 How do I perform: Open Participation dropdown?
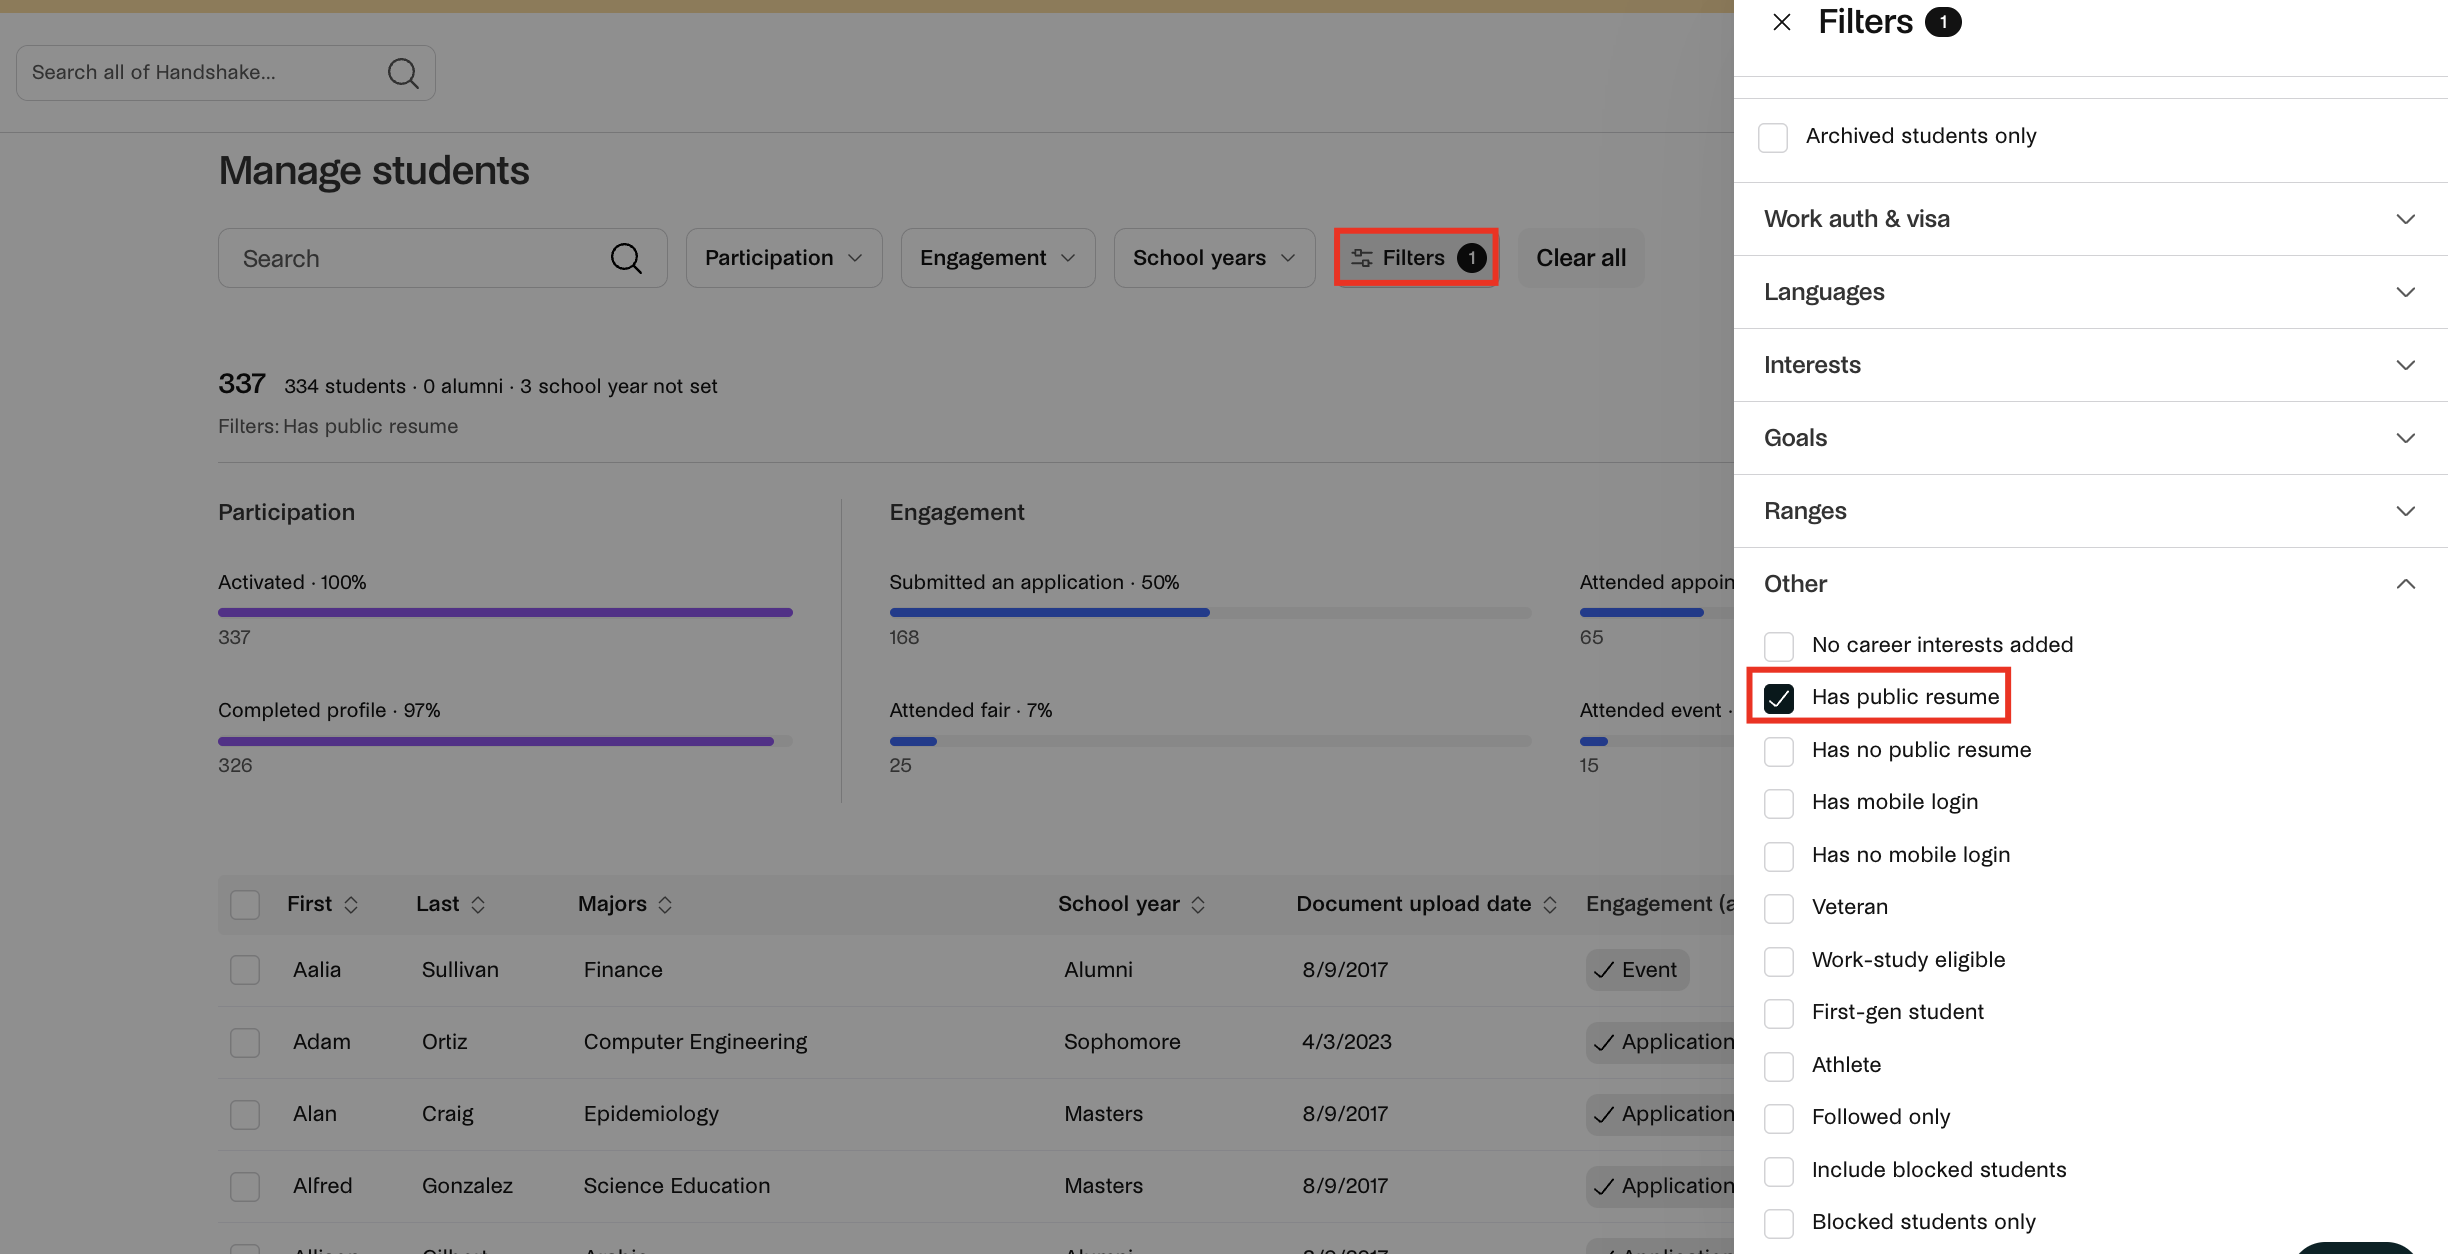tap(784, 258)
